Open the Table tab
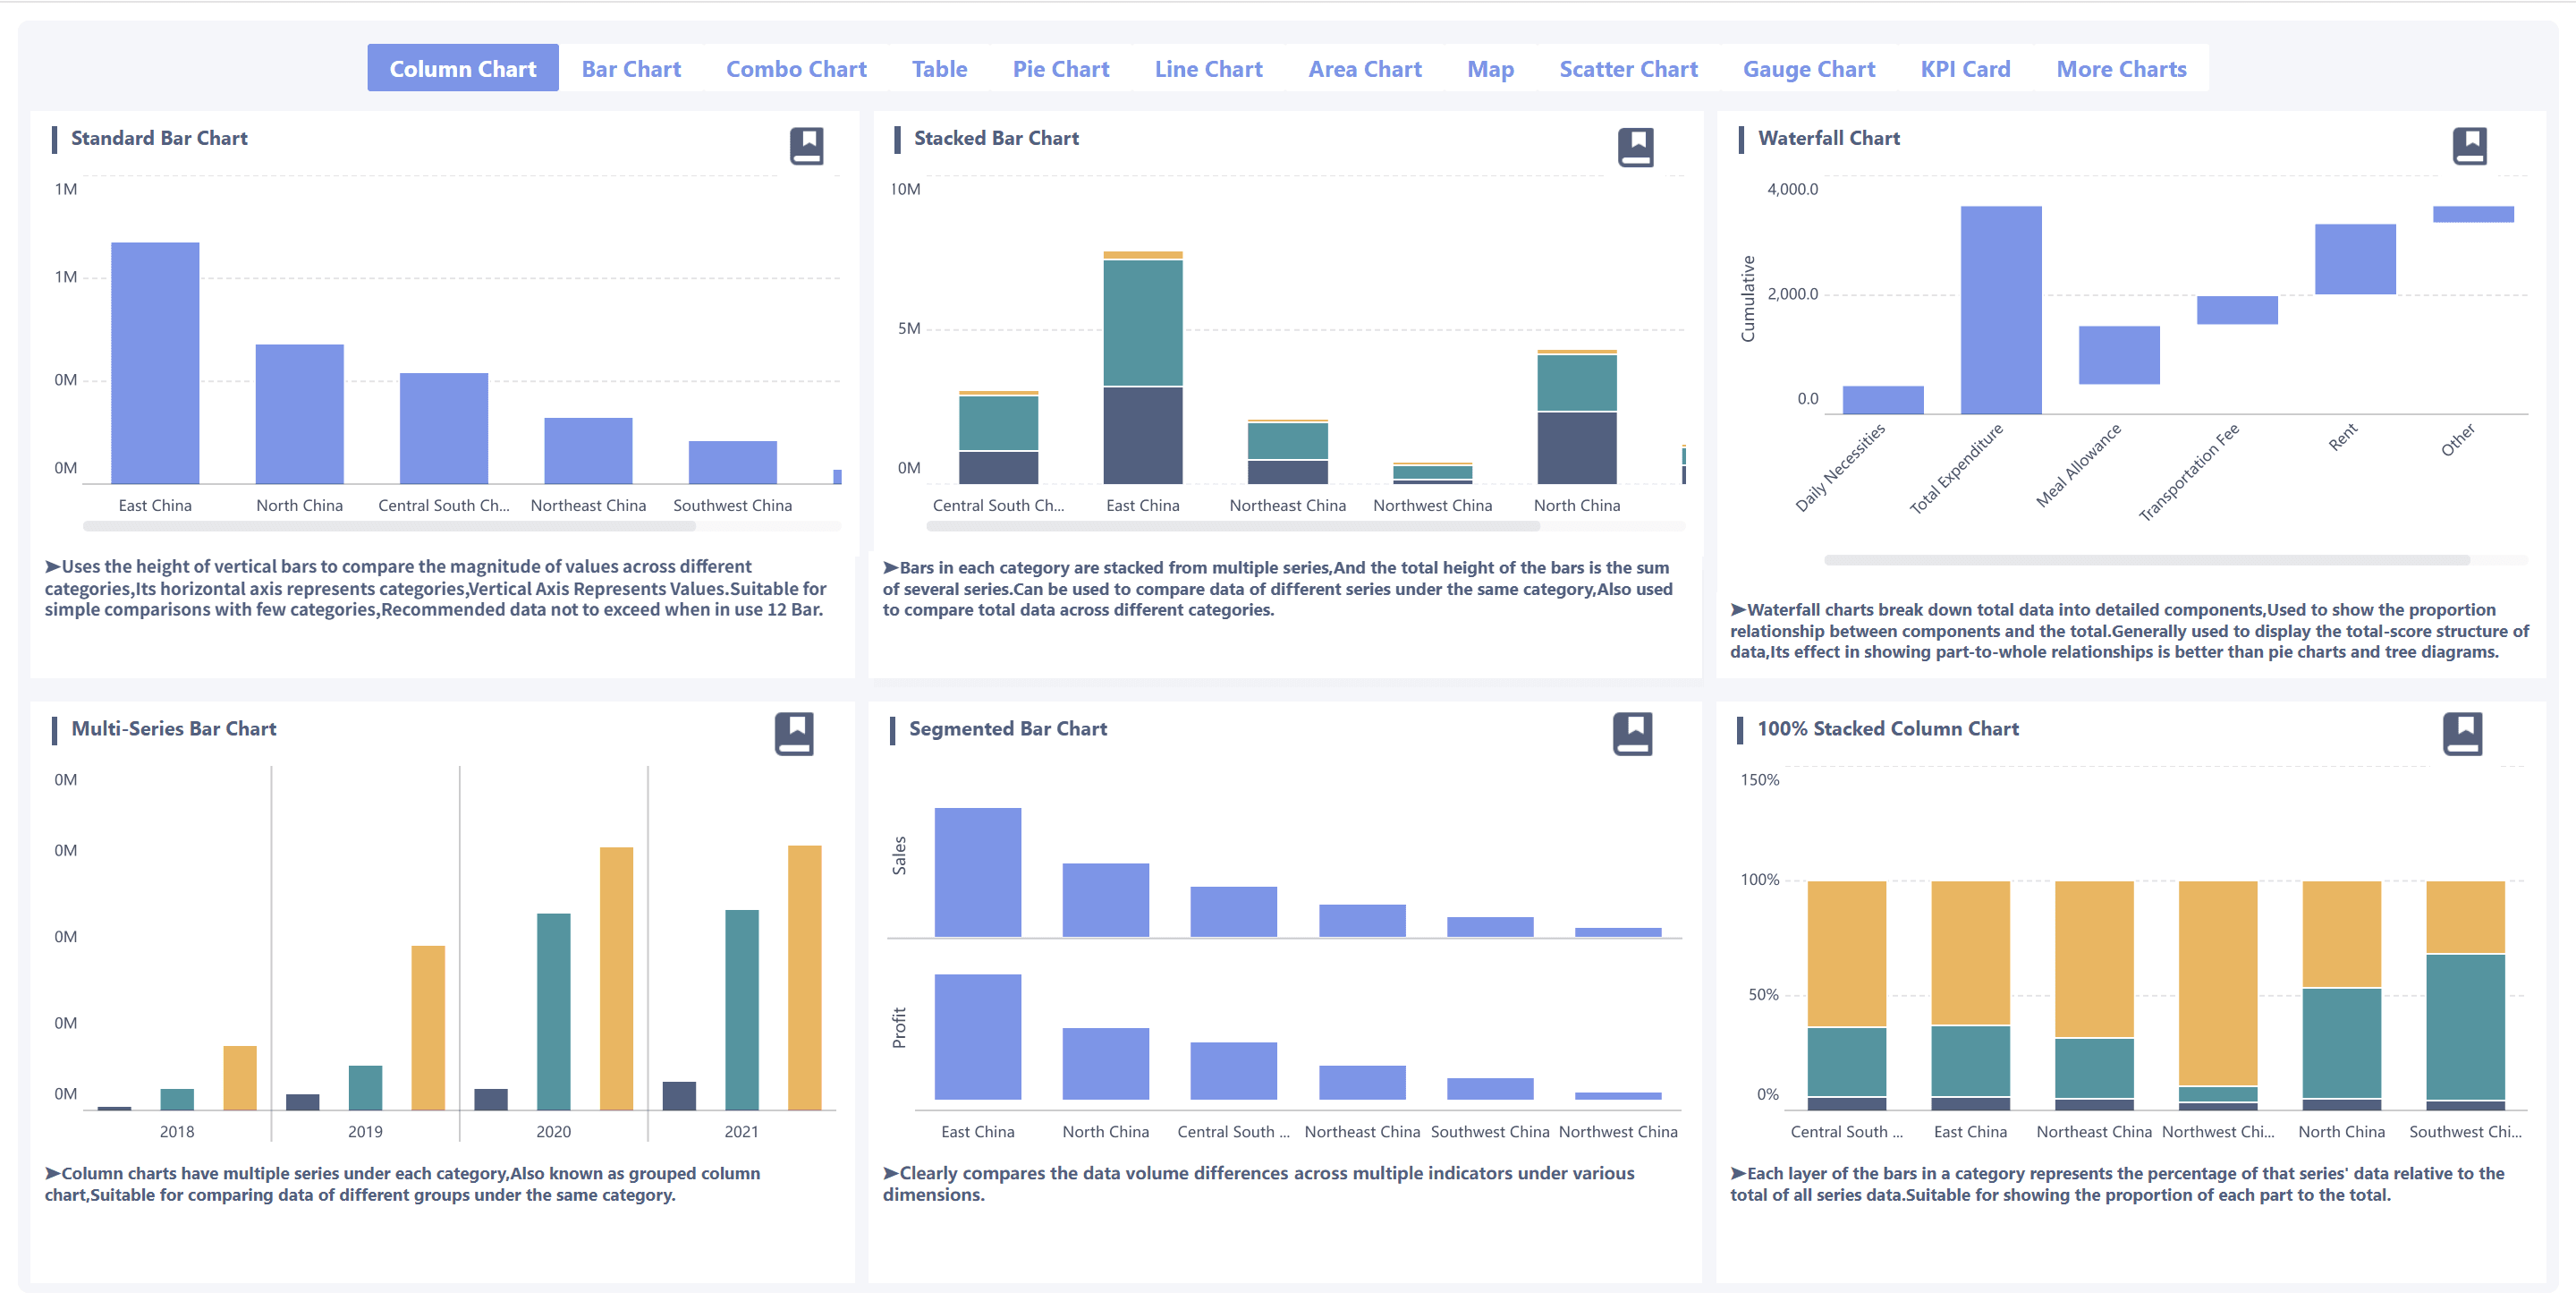This screenshot has width=2576, height=1301. 939,68
